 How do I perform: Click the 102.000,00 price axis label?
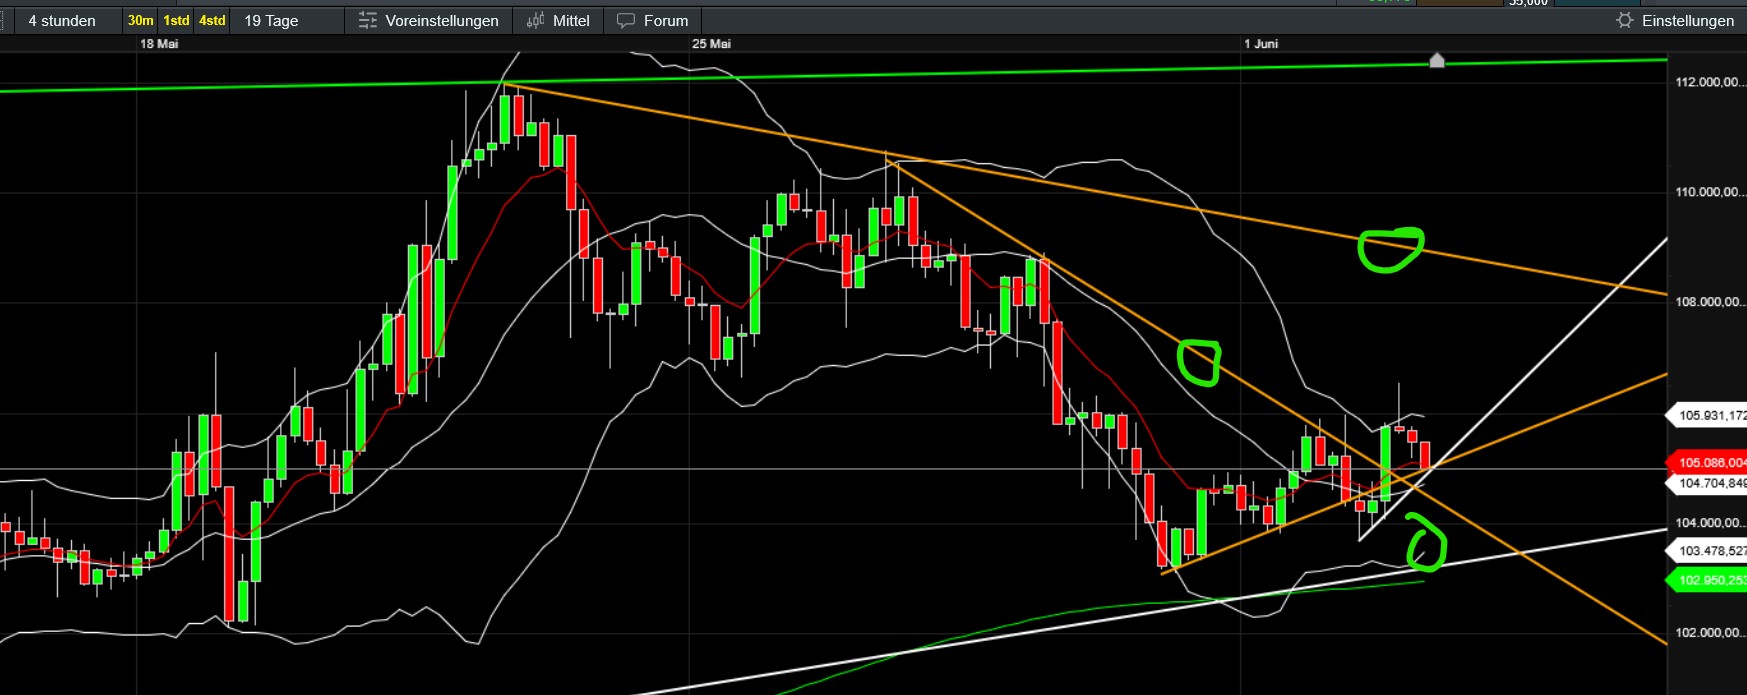pos(1710,632)
